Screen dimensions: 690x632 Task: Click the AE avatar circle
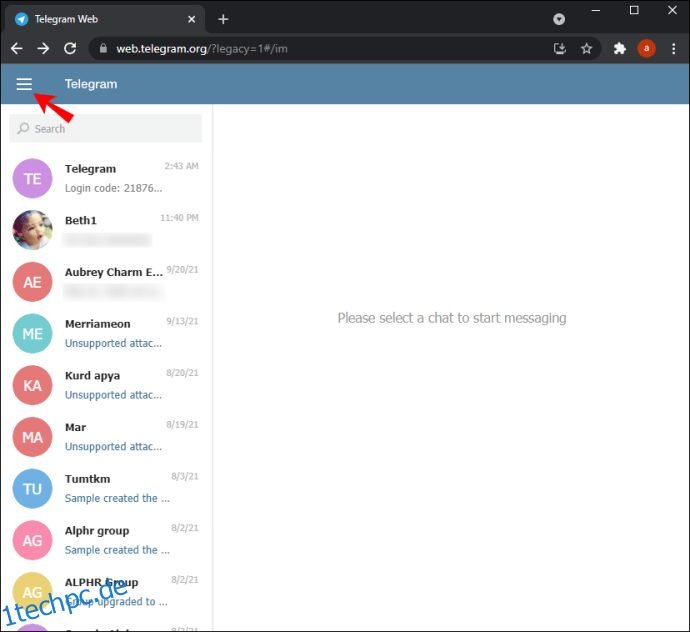coord(33,282)
